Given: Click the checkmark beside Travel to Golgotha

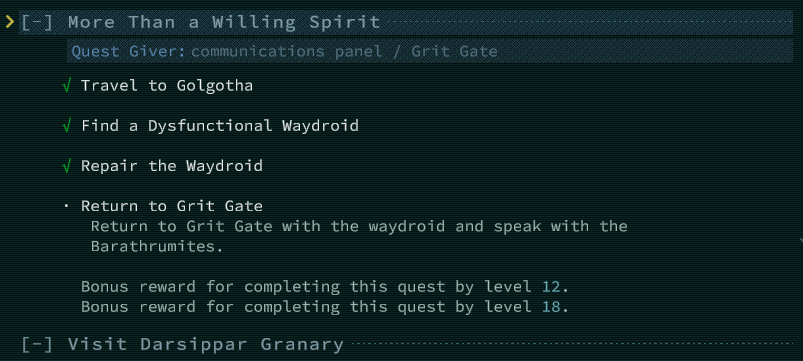Looking at the screenshot, I should pyautogui.click(x=66, y=86).
